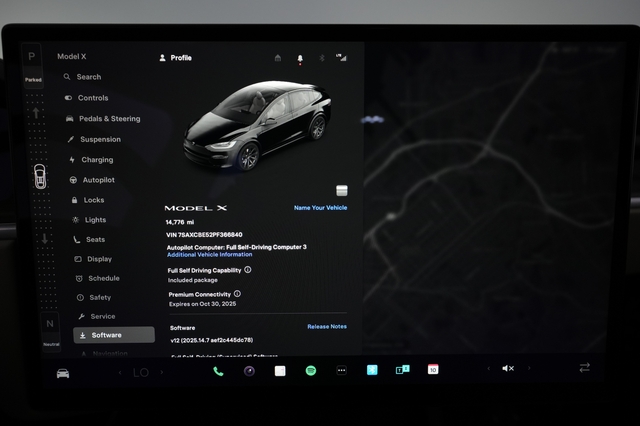Screen dimensions: 640x426
Task: Open Autopilot settings
Action: (x=92, y=180)
